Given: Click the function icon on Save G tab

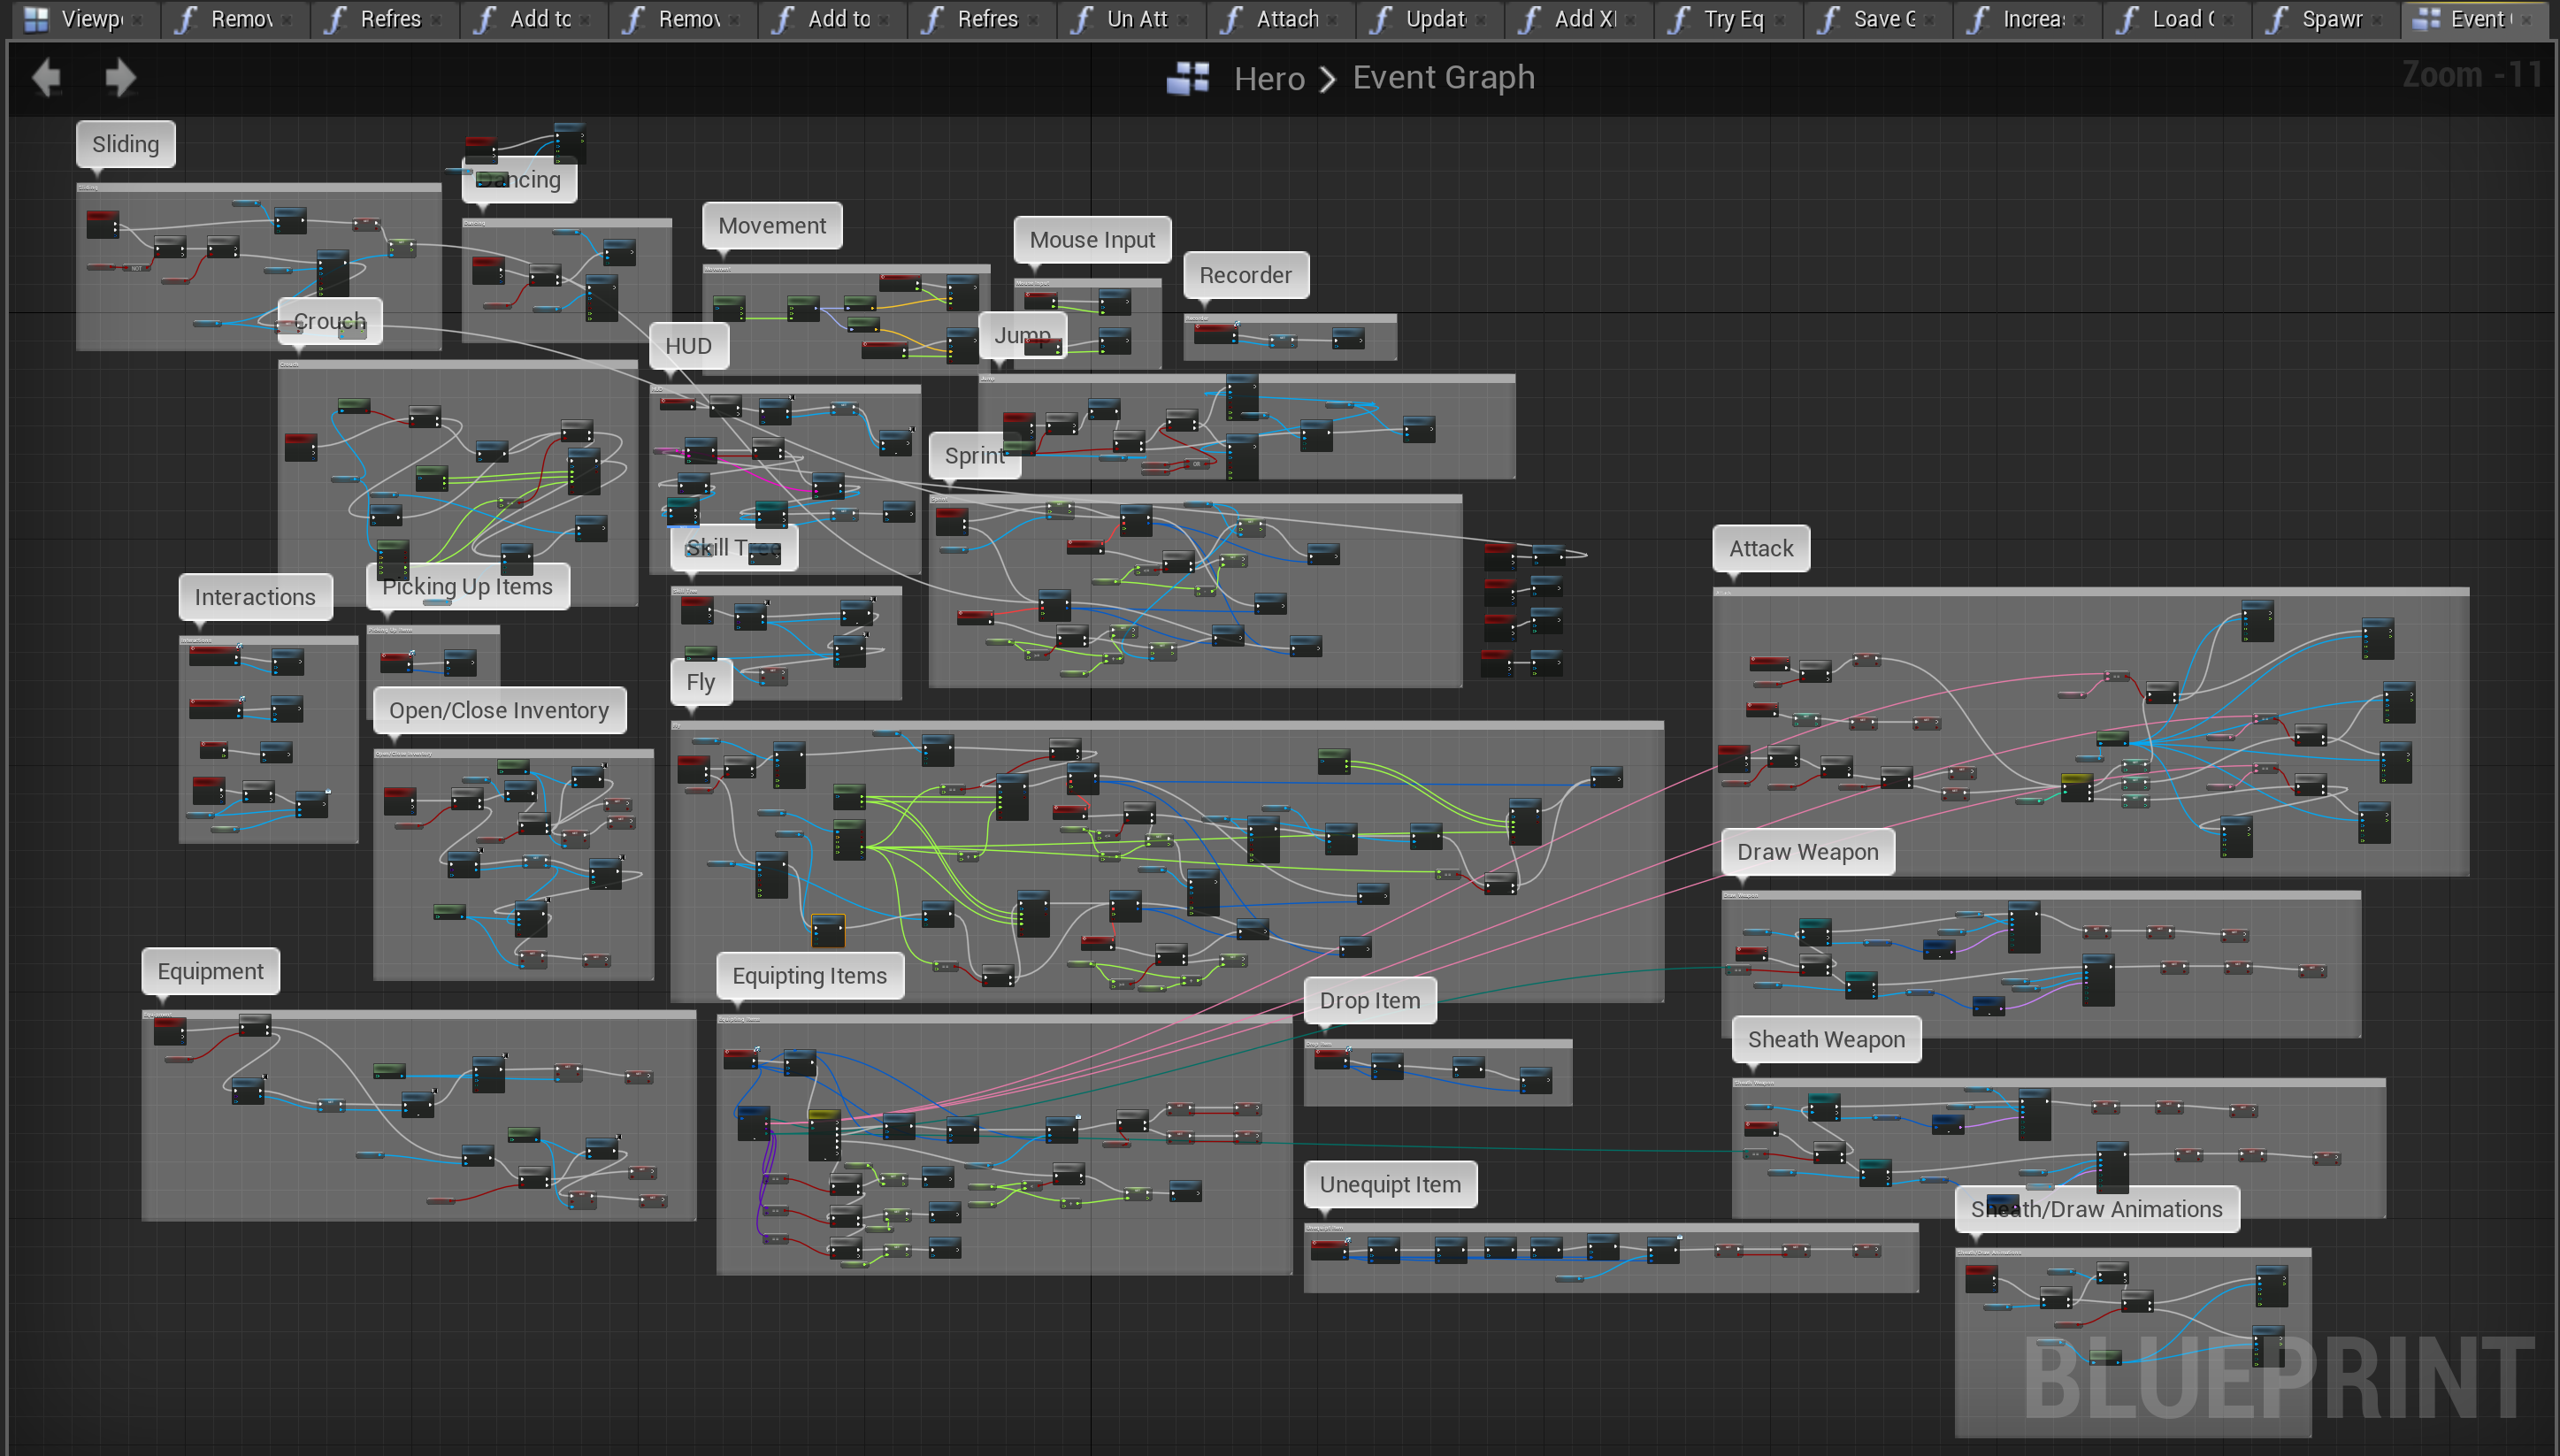Looking at the screenshot, I should (1828, 19).
